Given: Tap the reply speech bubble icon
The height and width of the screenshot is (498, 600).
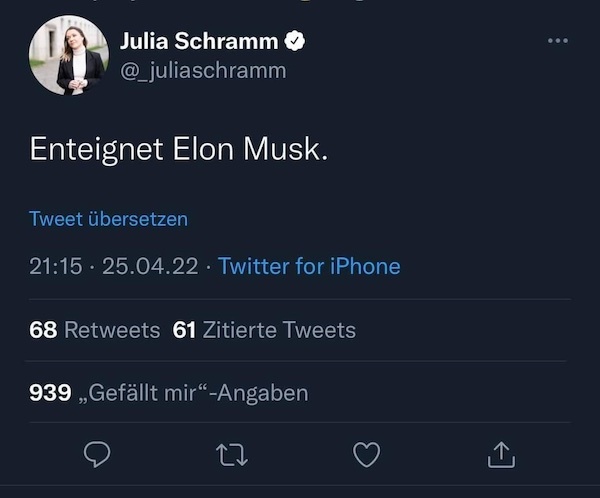Looking at the screenshot, I should [x=97, y=455].
